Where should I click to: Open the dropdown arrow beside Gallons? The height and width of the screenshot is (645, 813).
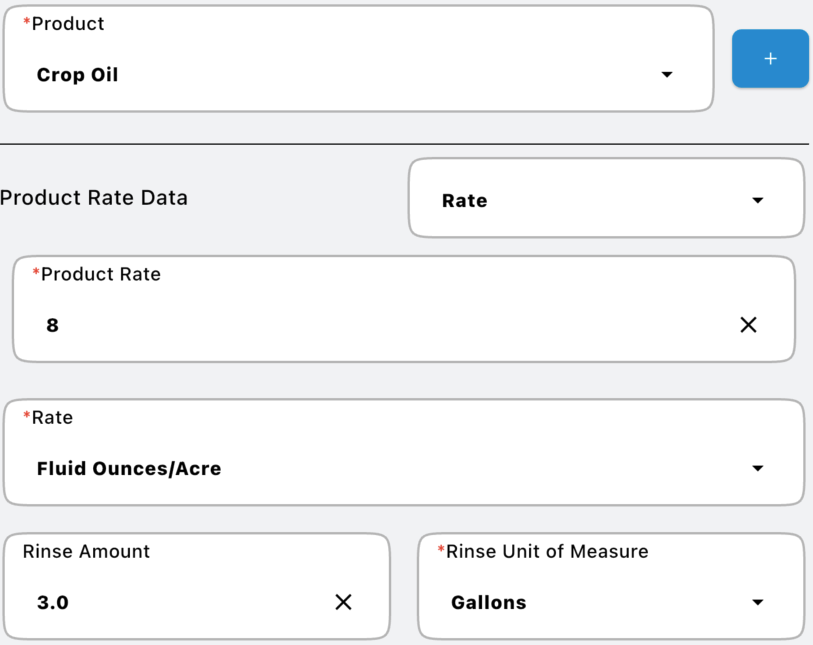(x=757, y=603)
